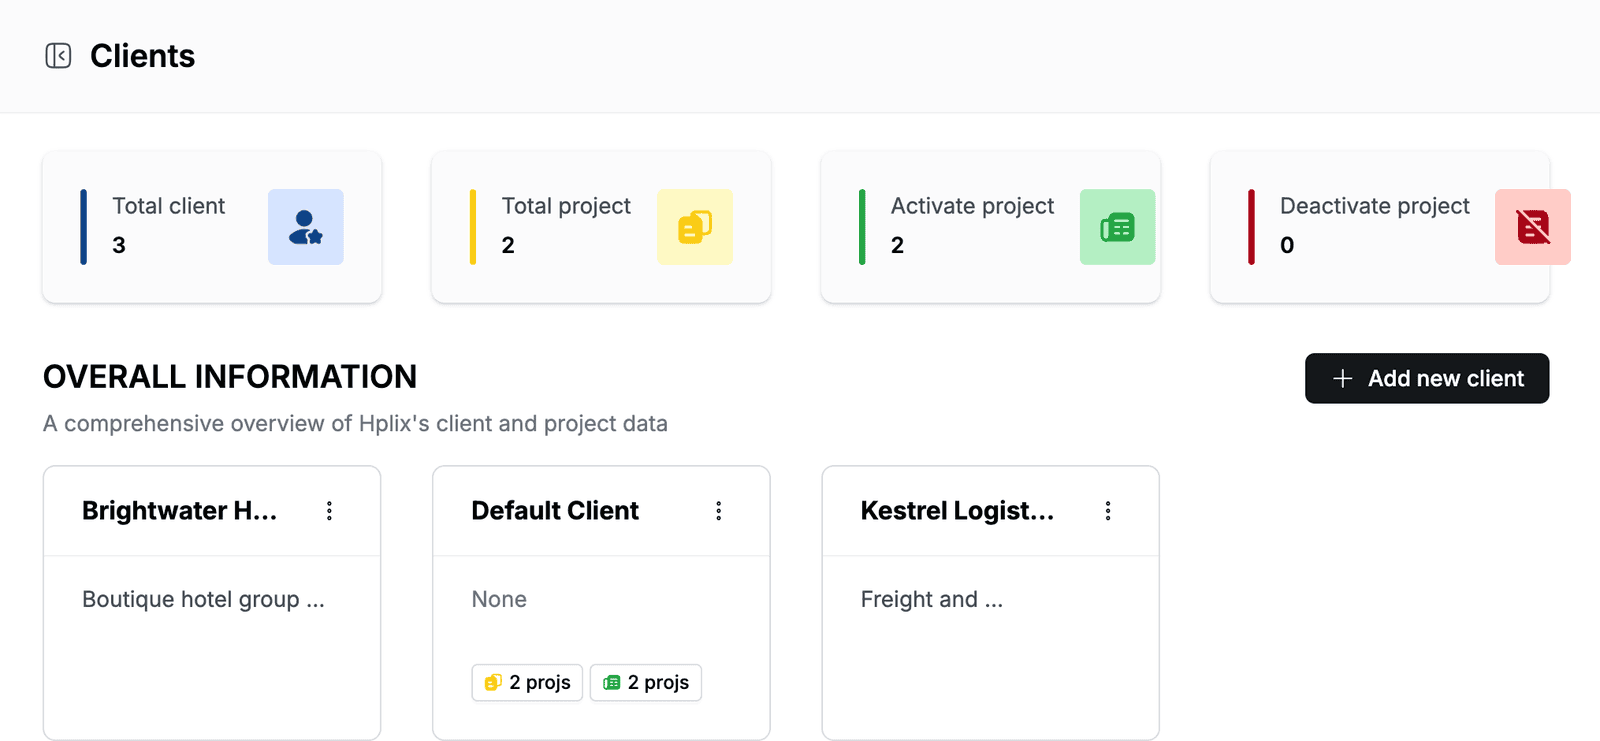Click the Total client label
The width and height of the screenshot is (1600, 741).
point(169,206)
